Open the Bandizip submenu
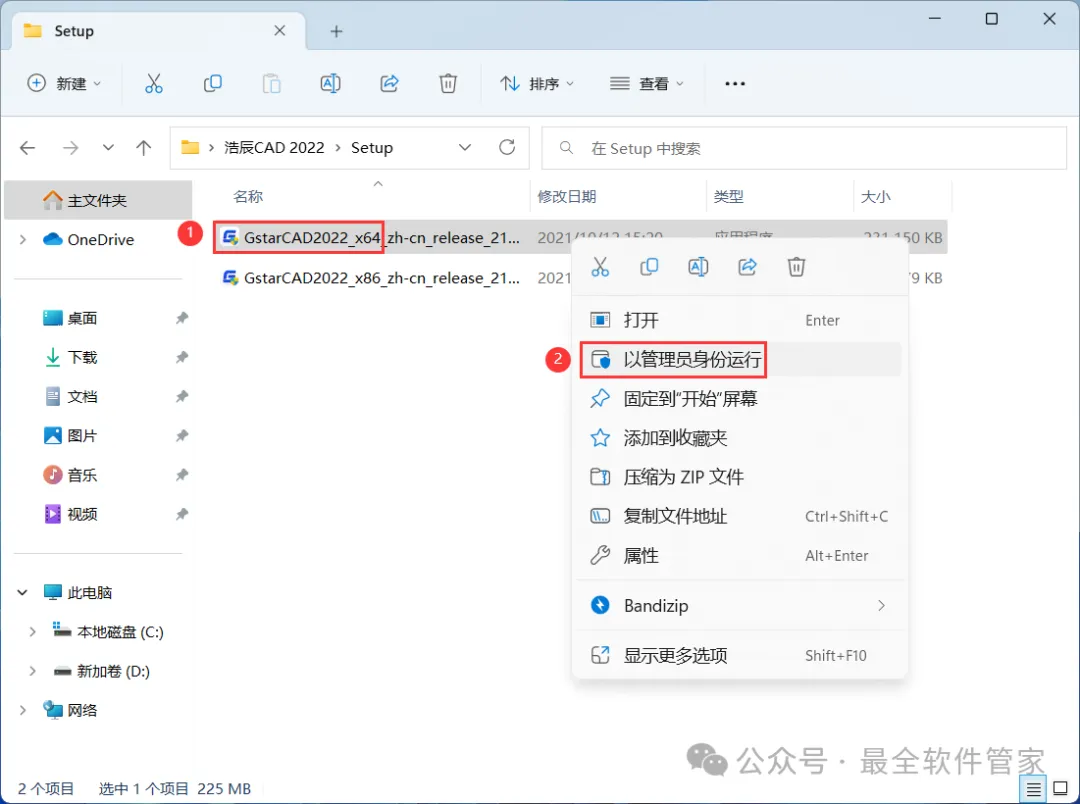1080x804 pixels. point(740,606)
